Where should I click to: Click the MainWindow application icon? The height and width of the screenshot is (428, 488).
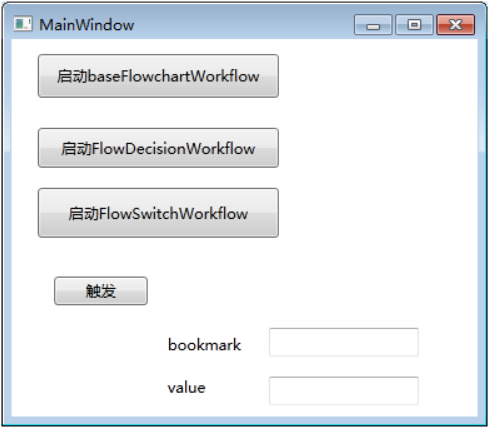click(23, 24)
